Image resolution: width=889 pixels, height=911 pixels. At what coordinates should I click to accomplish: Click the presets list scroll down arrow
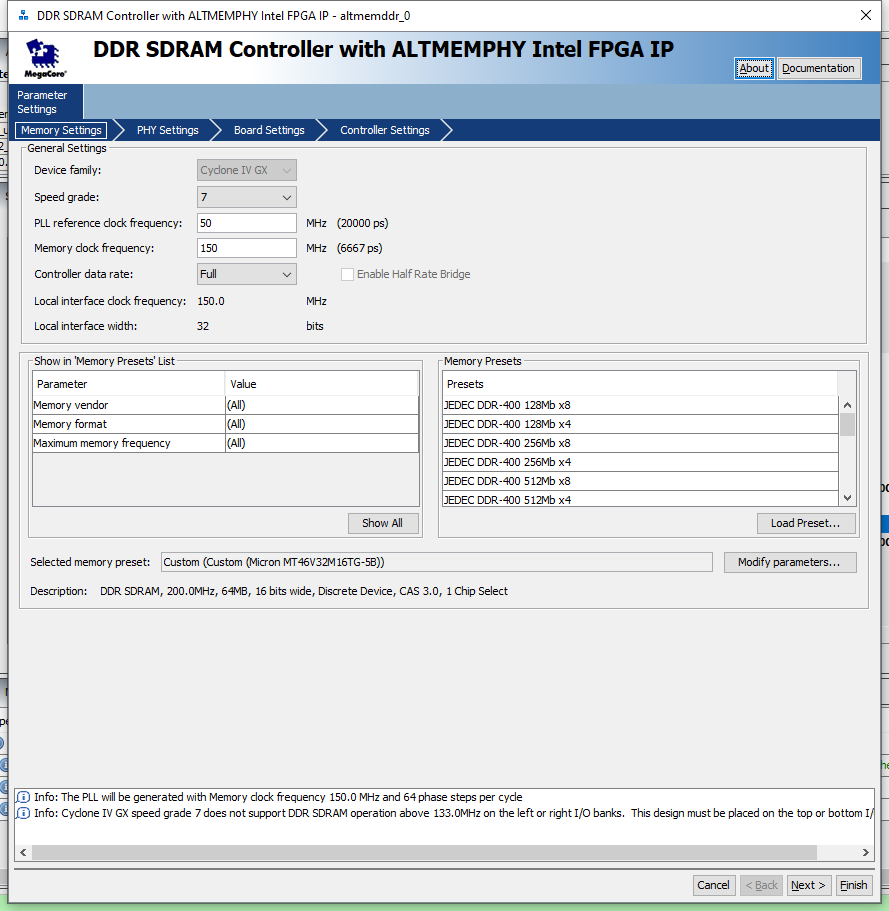847,498
